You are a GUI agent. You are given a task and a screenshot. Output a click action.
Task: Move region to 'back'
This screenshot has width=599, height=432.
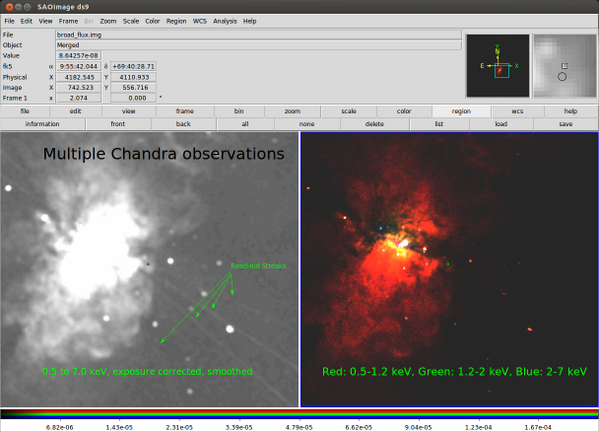coord(183,124)
